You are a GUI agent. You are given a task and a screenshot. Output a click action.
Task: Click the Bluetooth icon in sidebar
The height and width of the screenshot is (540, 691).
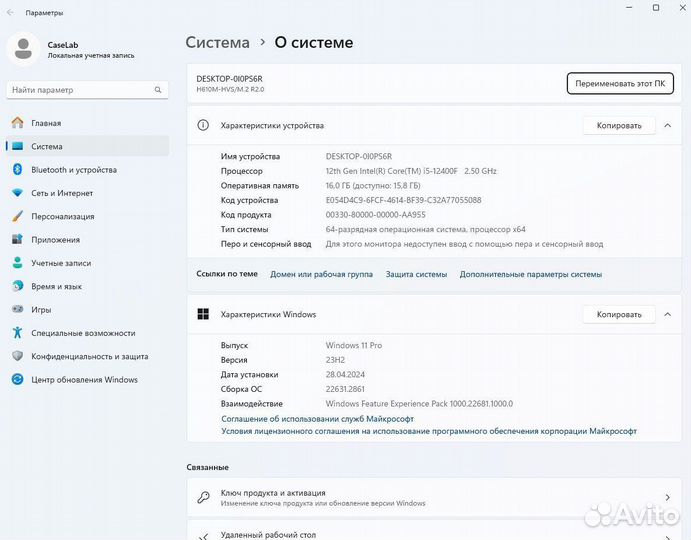coord(18,170)
